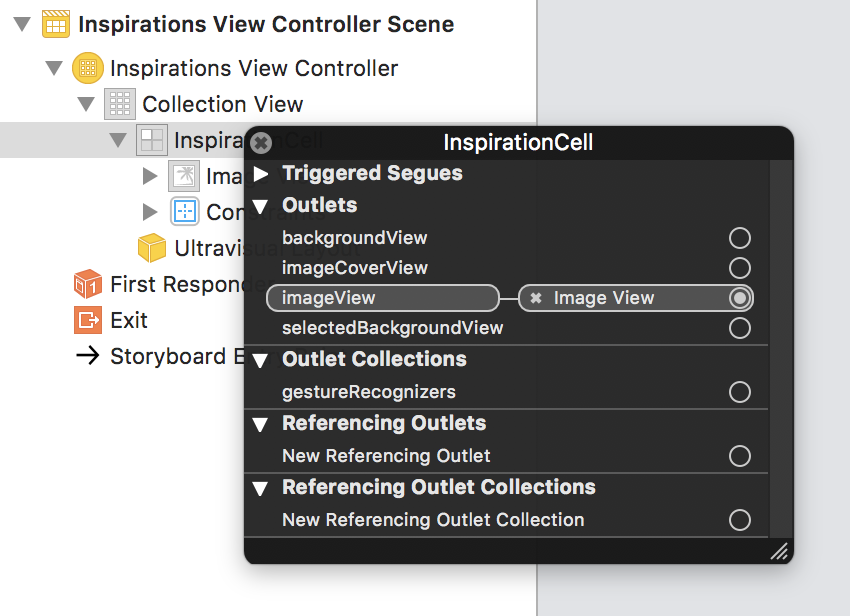Click the Collection View grid icon

click(120, 104)
